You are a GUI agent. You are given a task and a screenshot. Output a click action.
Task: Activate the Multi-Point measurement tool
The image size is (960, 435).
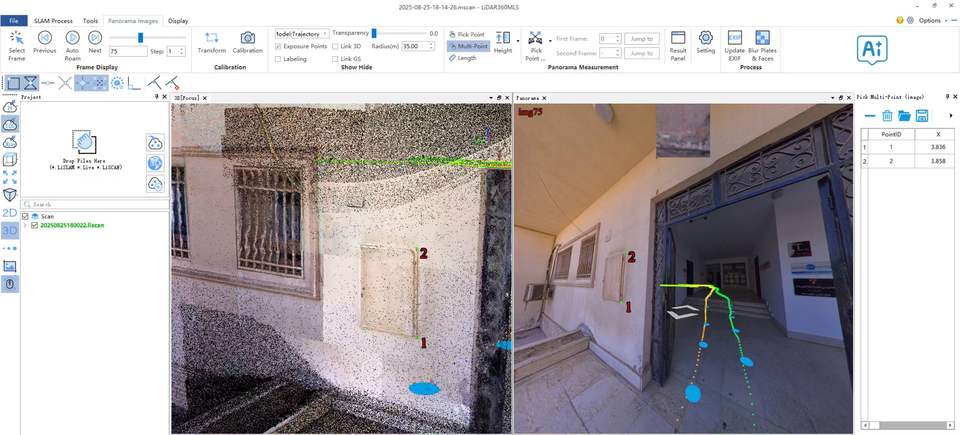point(468,46)
